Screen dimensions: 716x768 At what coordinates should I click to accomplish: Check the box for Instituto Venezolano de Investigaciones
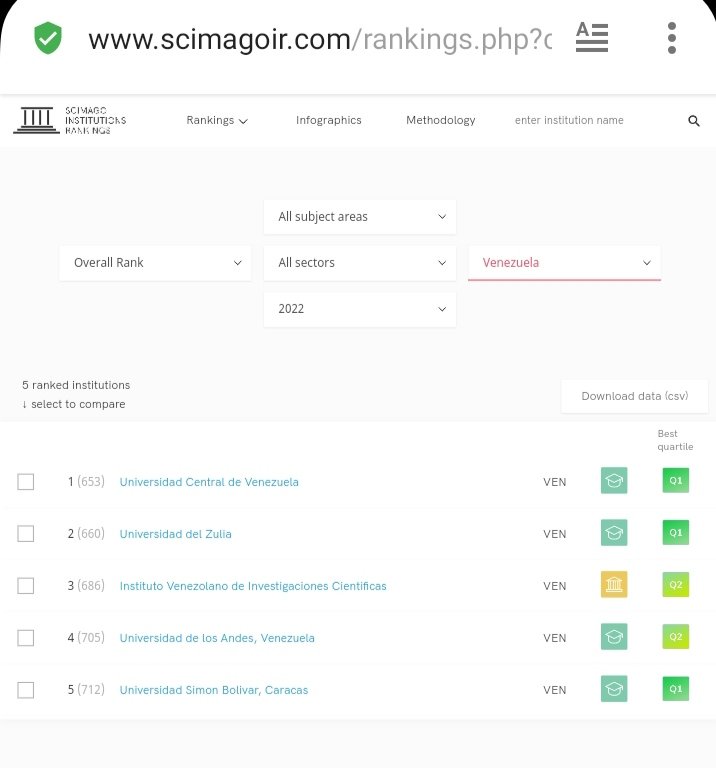point(25,585)
